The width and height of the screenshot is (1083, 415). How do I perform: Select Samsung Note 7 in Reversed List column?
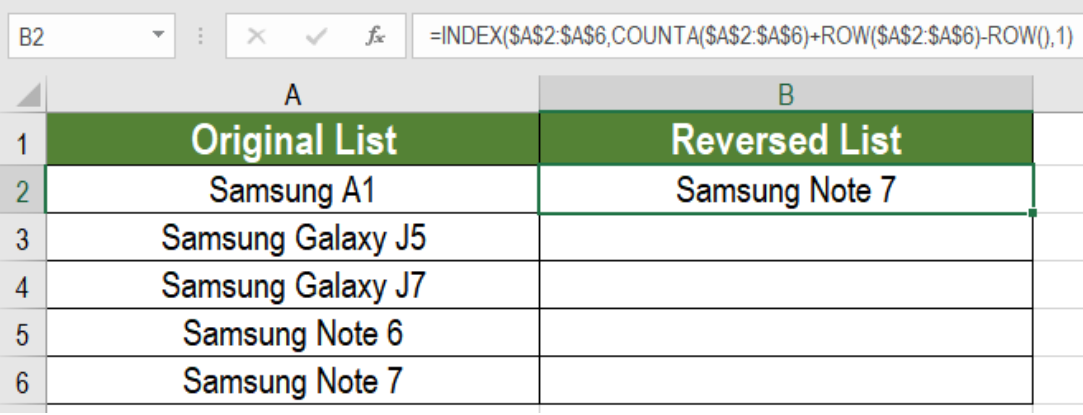coord(786,189)
